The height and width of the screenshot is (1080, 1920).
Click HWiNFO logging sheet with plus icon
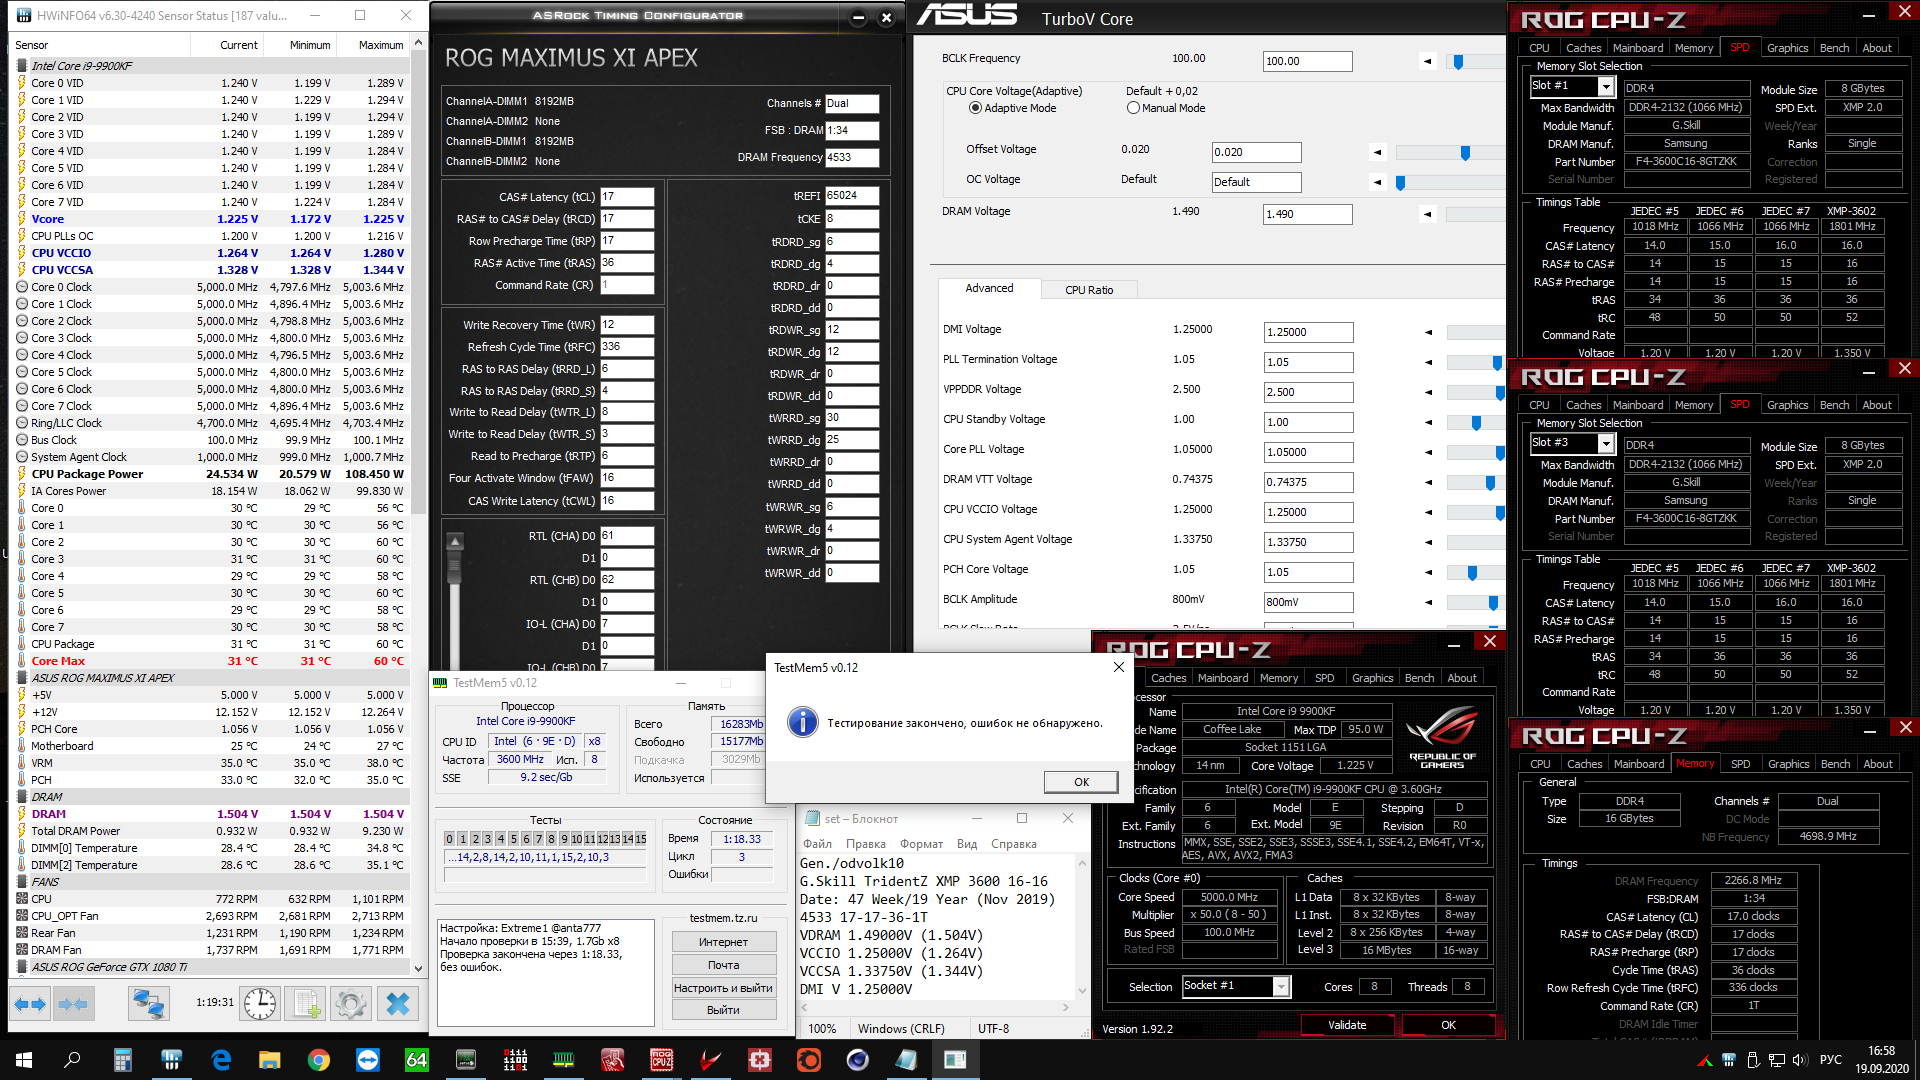click(x=307, y=1003)
